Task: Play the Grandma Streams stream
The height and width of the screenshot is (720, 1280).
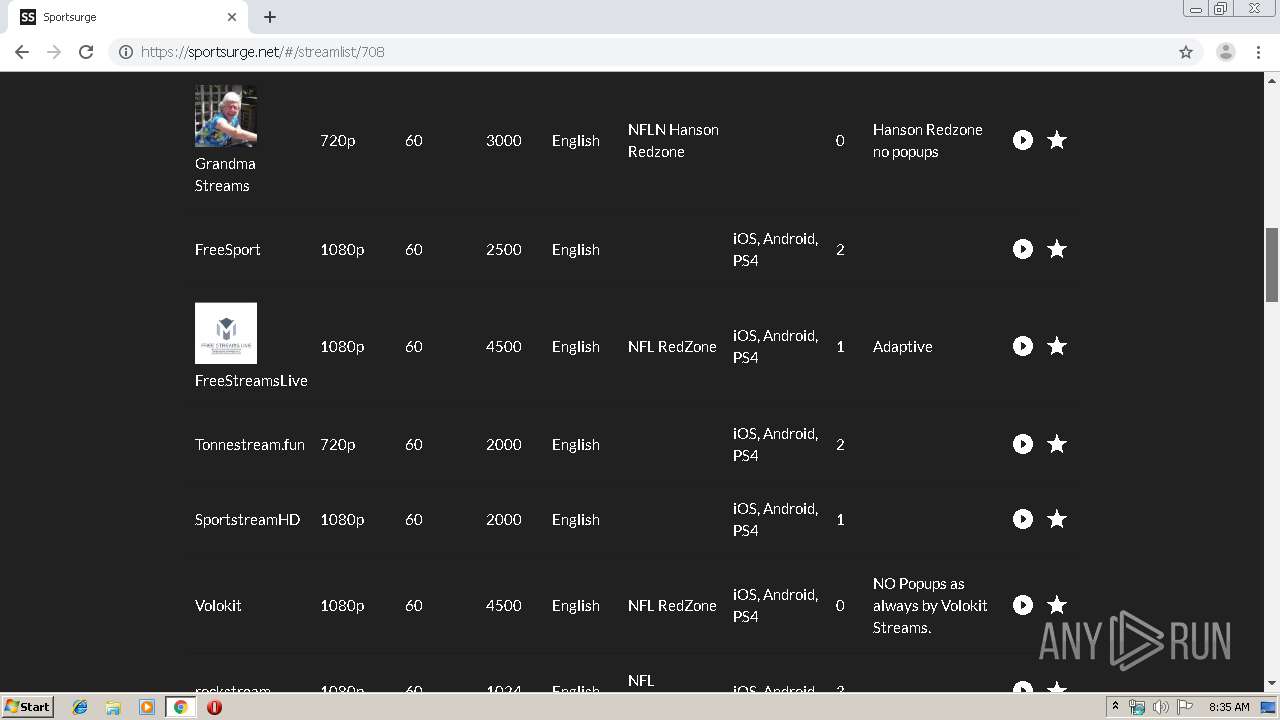Action: pos(1022,140)
